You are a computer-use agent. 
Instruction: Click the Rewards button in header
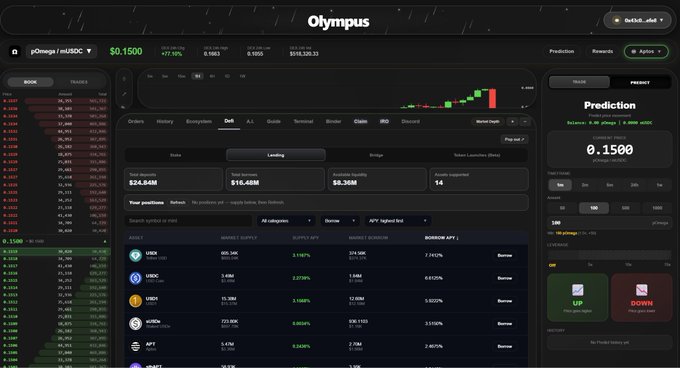(602, 52)
